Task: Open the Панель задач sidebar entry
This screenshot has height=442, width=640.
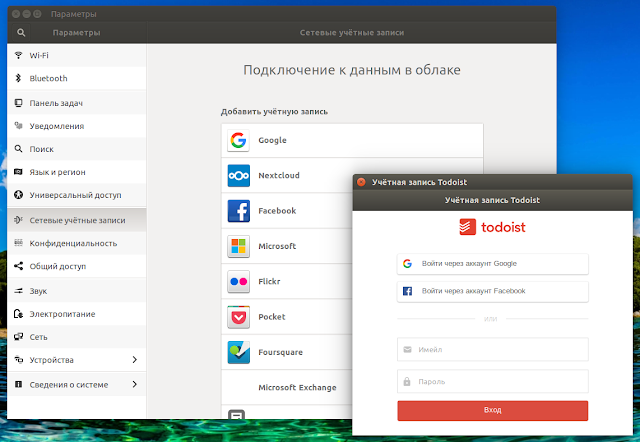Action: coord(77,103)
